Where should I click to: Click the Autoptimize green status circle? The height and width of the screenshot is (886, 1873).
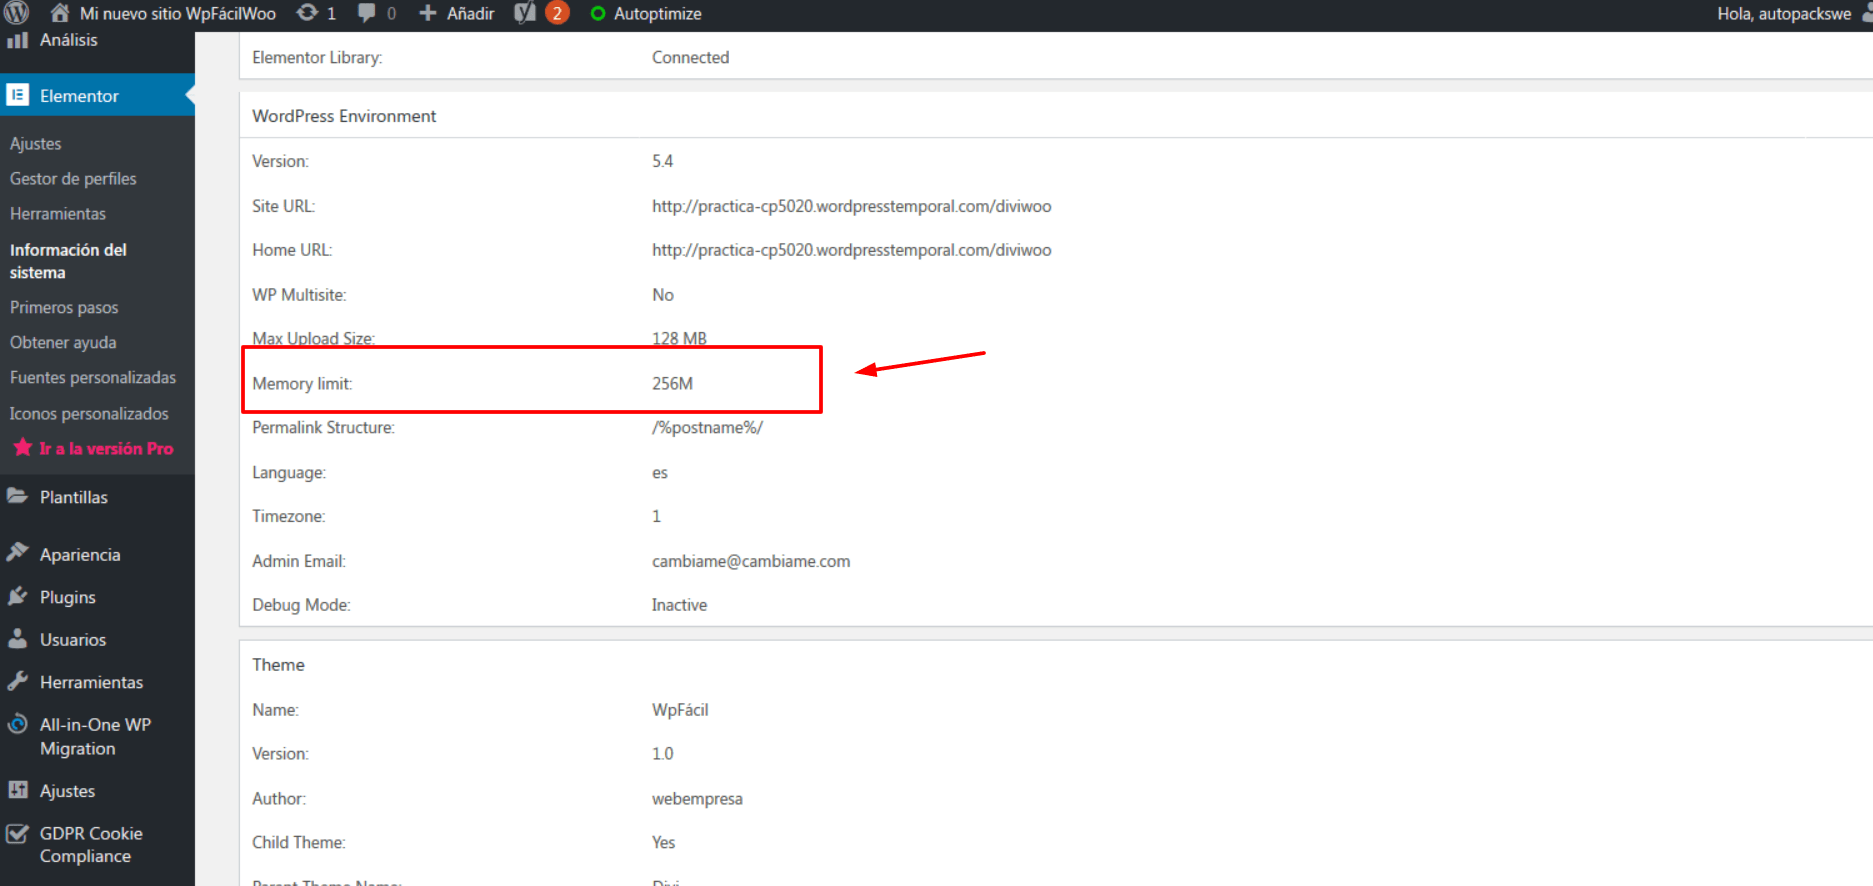point(598,14)
